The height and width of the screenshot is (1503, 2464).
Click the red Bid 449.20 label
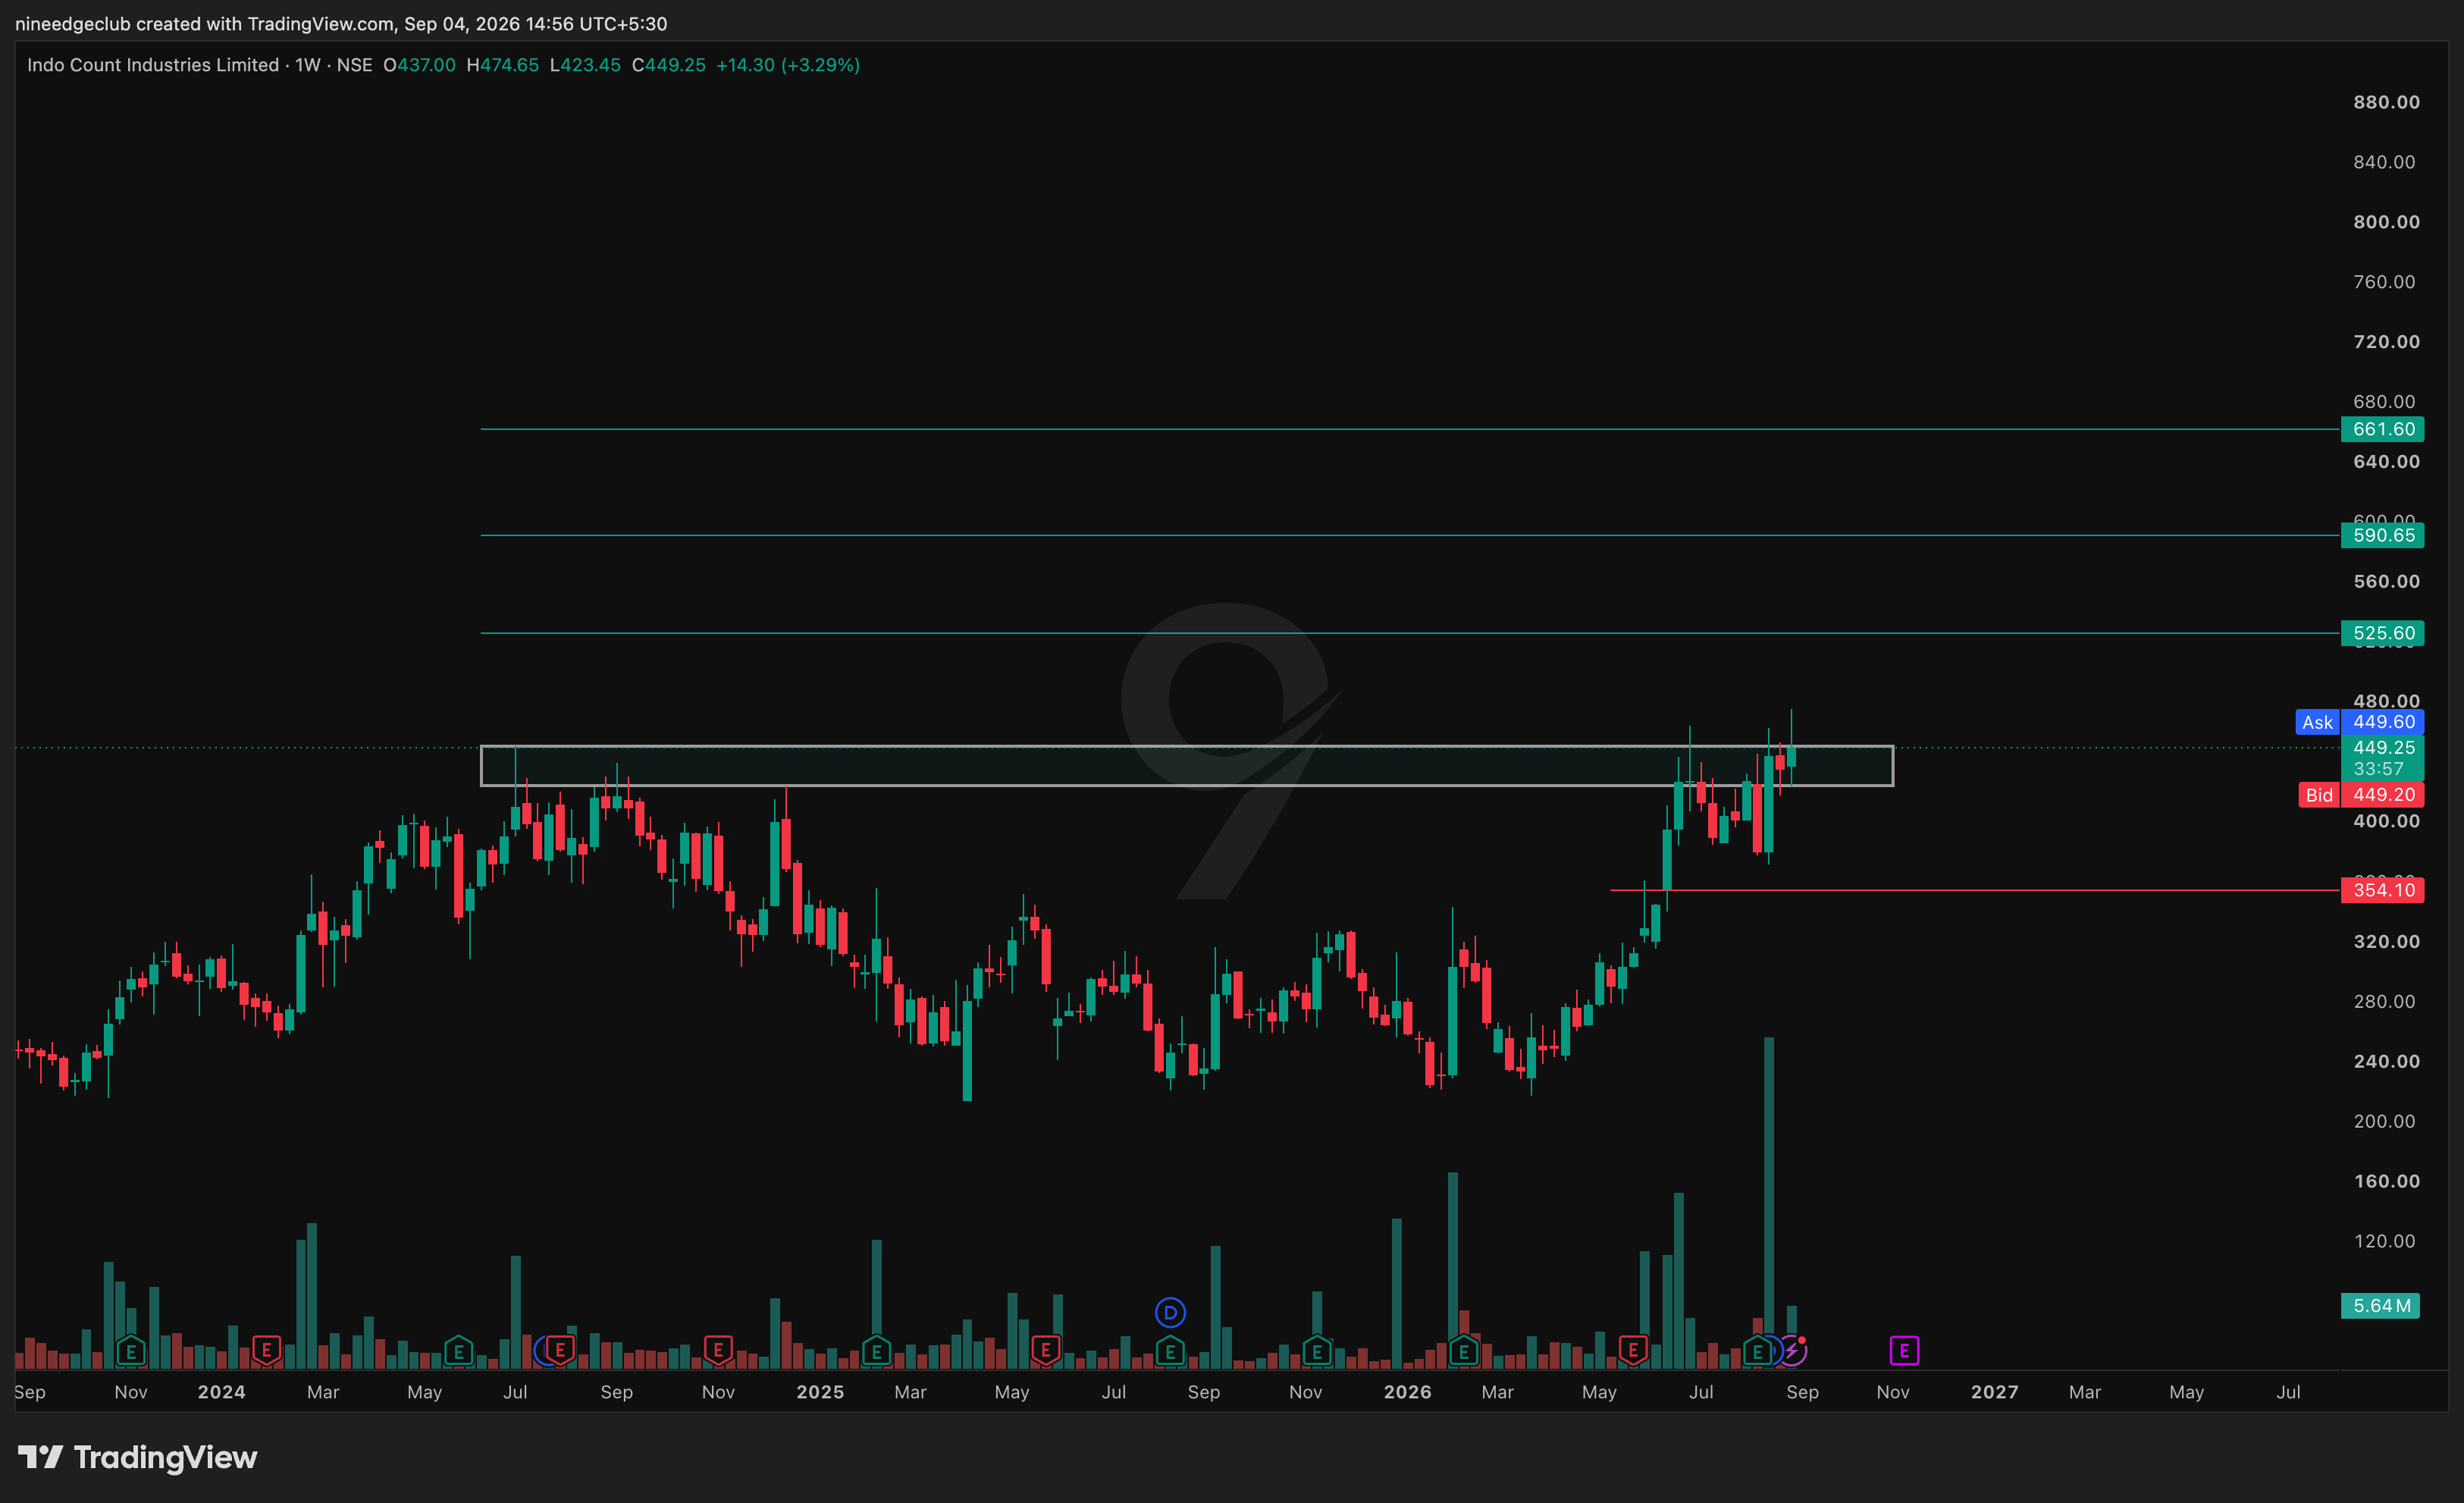pyautogui.click(x=2360, y=795)
